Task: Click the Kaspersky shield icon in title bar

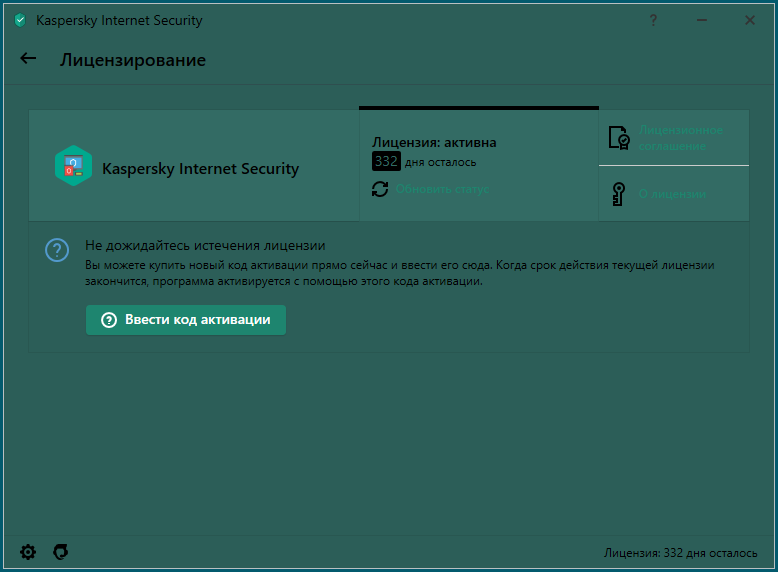Action: pyautogui.click(x=20, y=20)
